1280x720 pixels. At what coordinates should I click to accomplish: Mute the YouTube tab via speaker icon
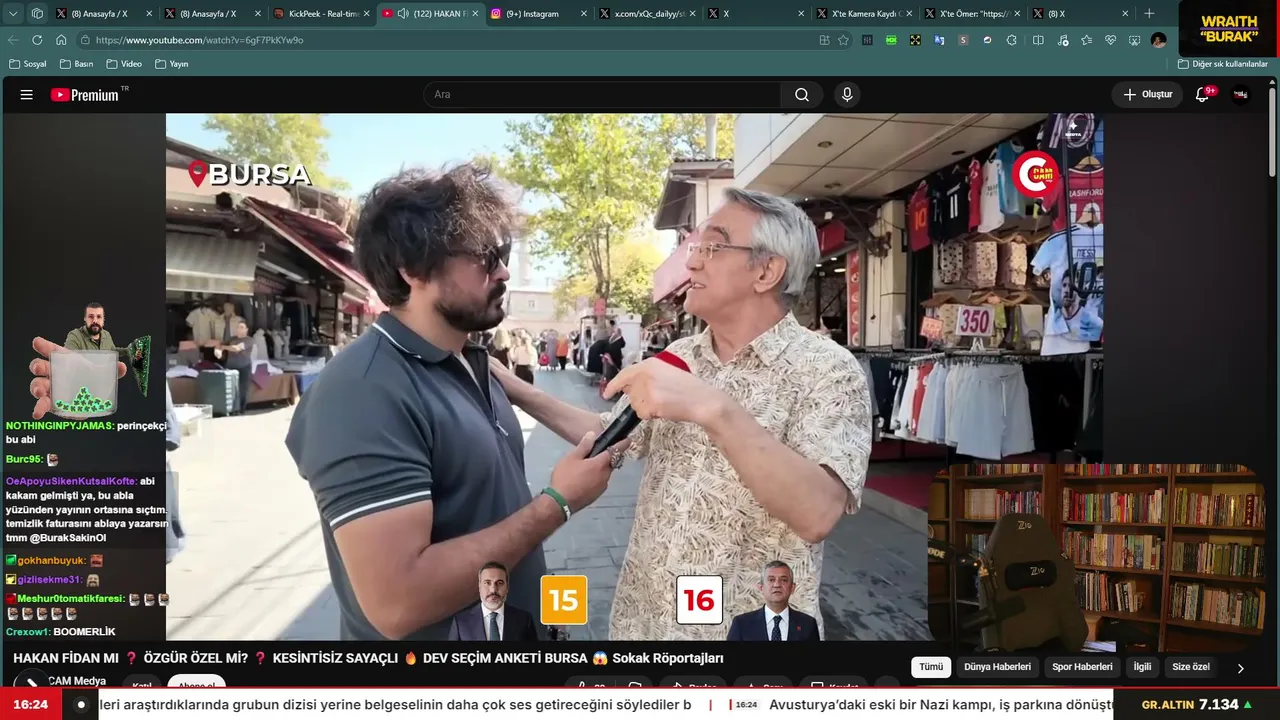pos(403,14)
